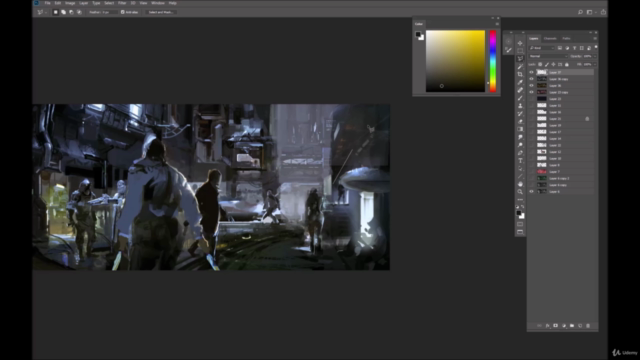The height and width of the screenshot is (360, 640).
Task: Toggle the layer filtering on/off switch
Action: tap(596, 47)
